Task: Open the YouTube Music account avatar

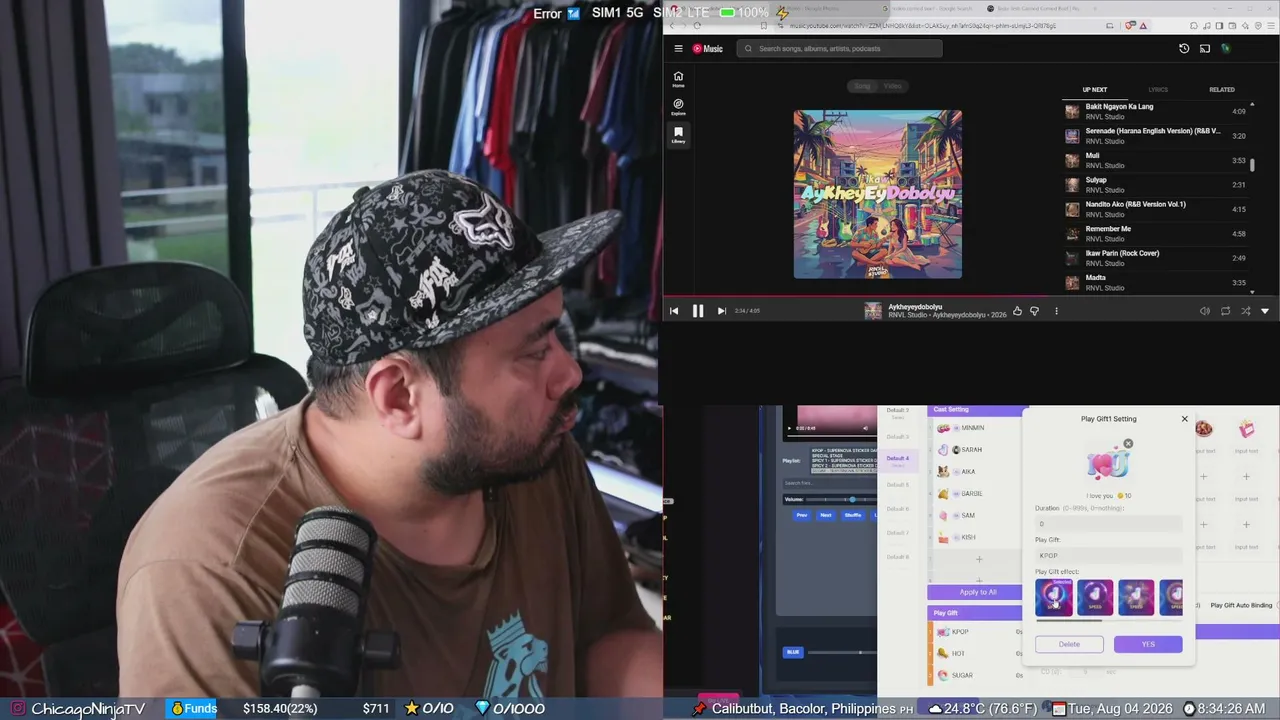Action: (x=1226, y=48)
